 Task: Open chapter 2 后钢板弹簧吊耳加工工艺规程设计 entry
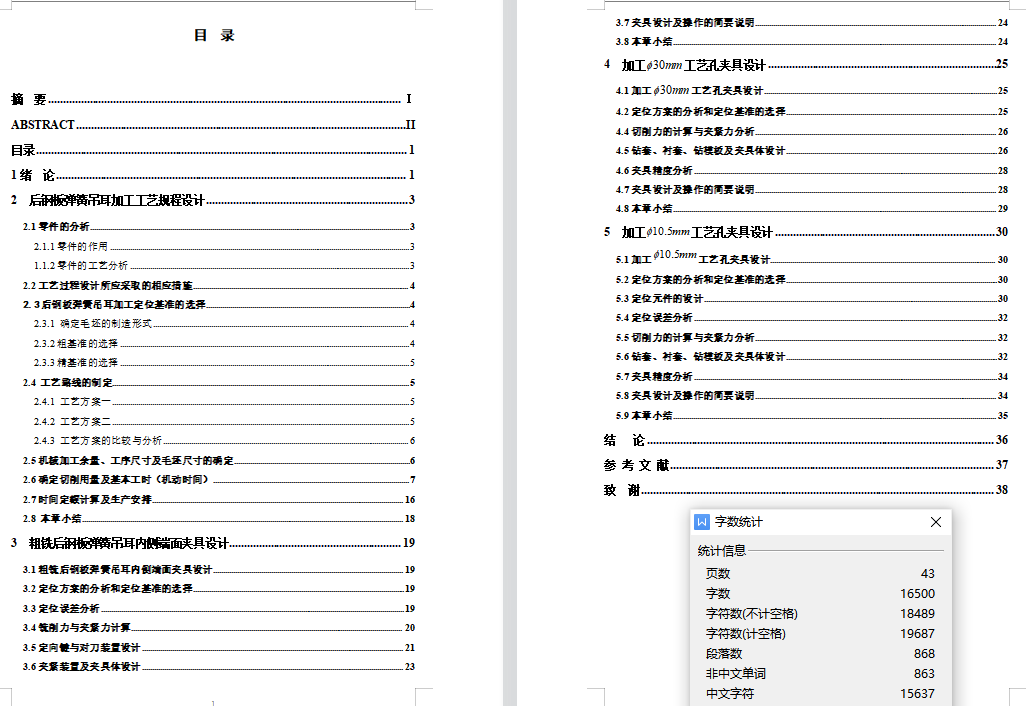pyautogui.click(x=213, y=200)
